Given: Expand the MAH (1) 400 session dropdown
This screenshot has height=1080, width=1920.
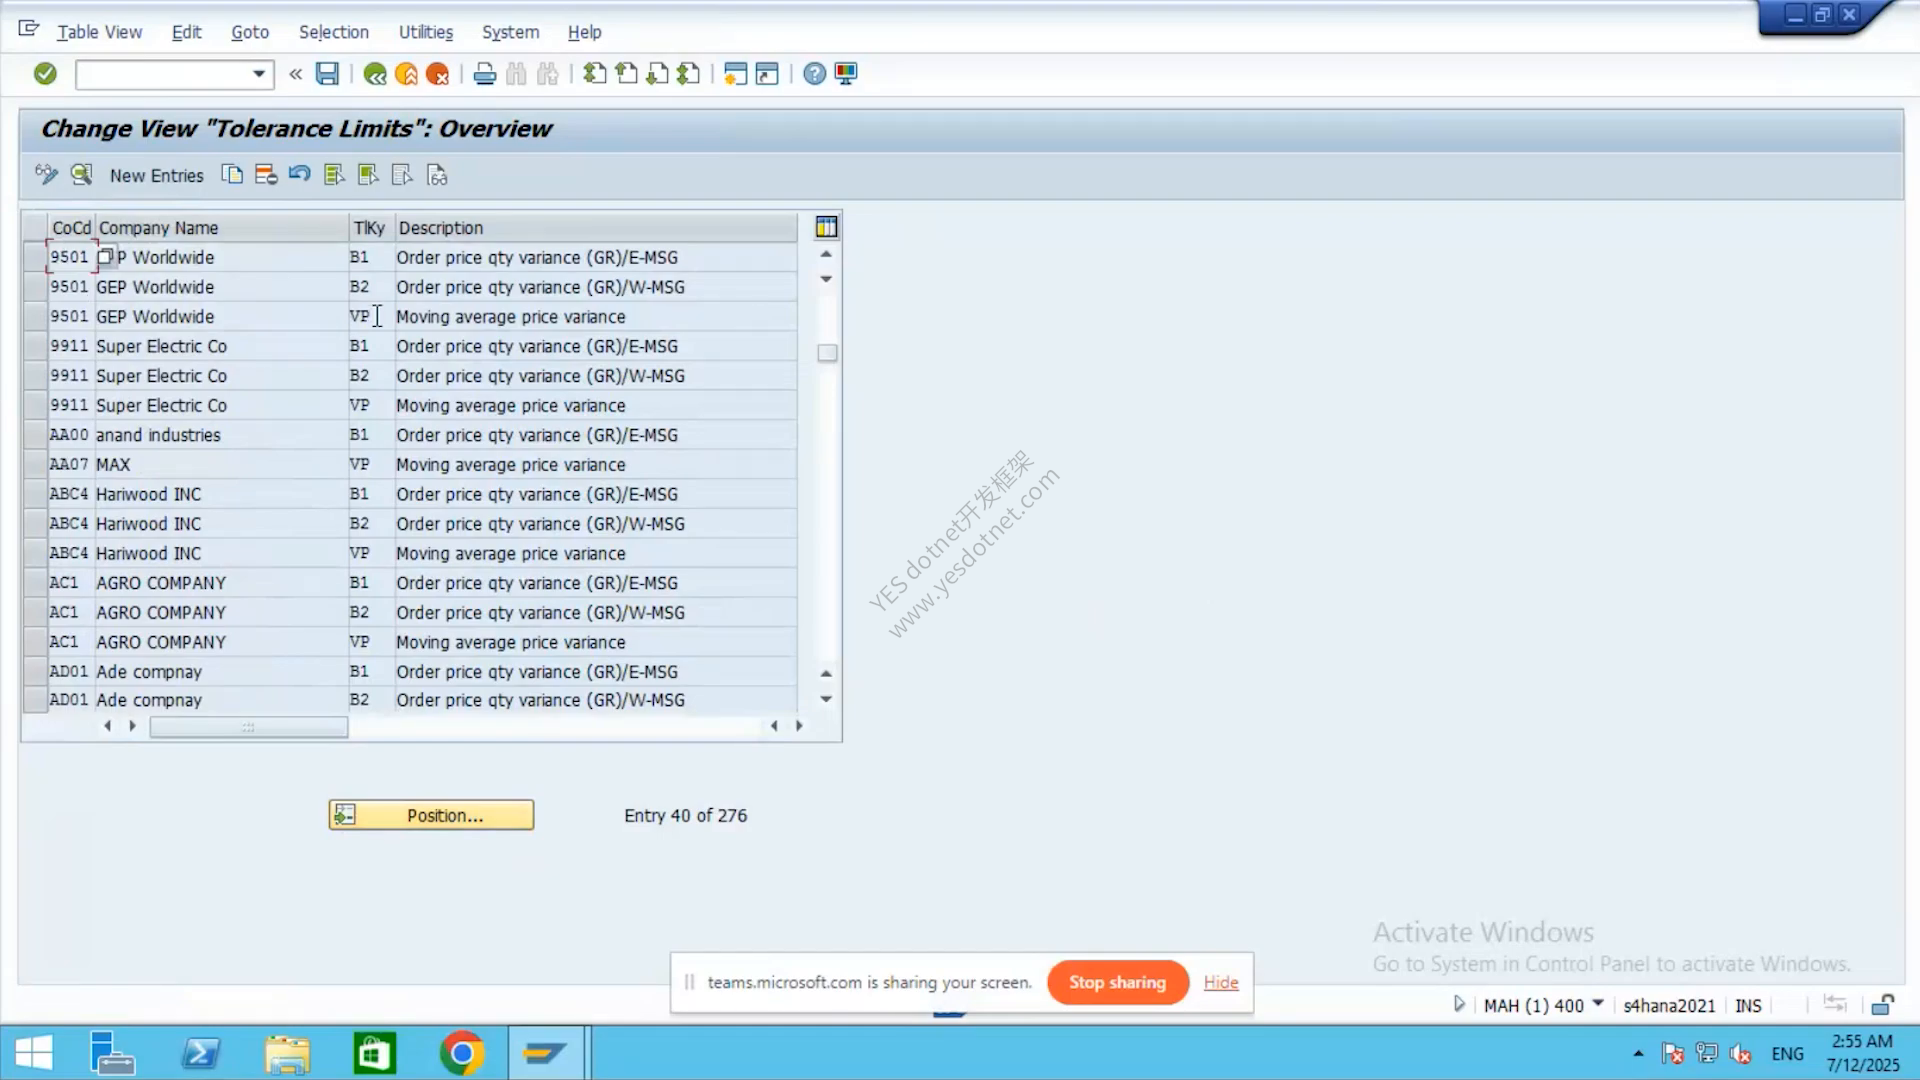Looking at the screenshot, I should pyautogui.click(x=1598, y=1004).
